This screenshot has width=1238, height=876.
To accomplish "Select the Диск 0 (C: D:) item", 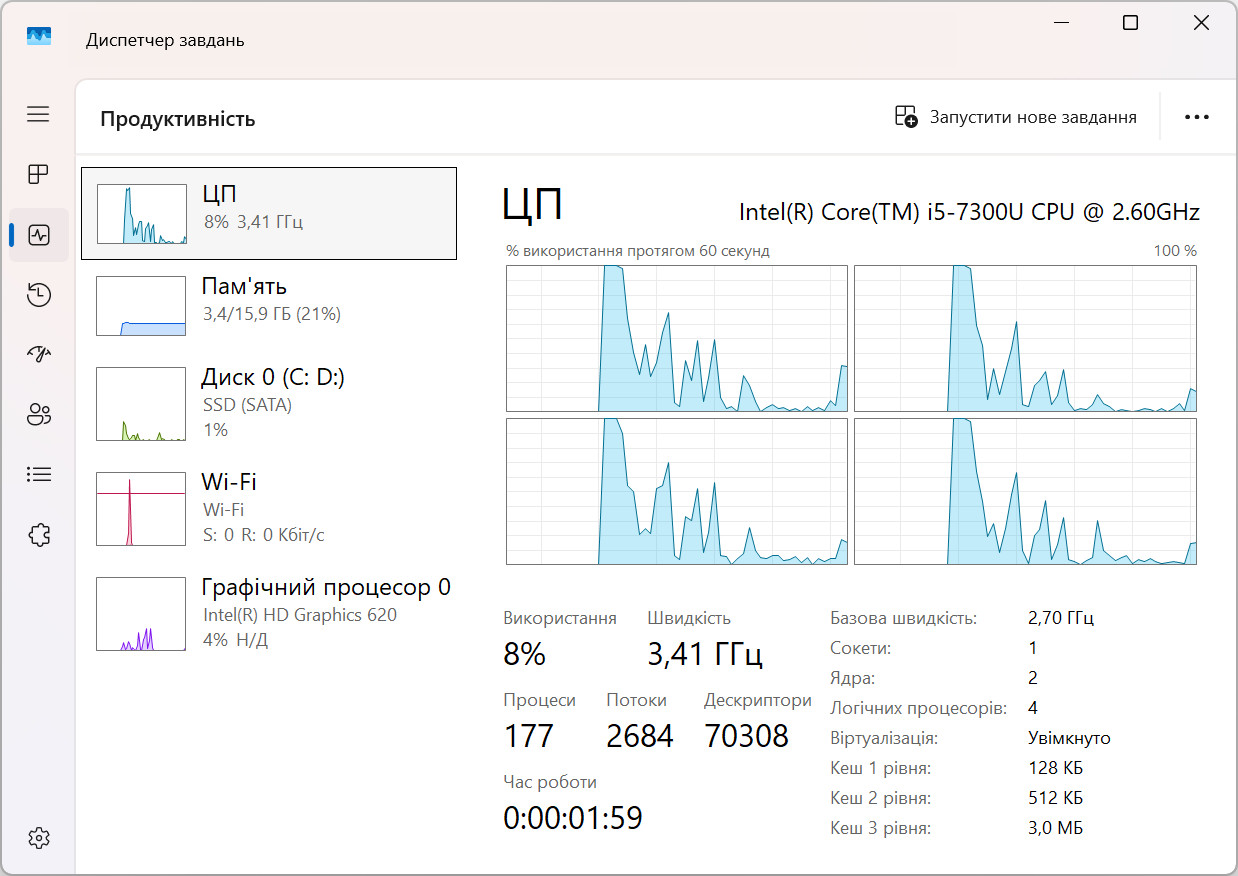I will [x=269, y=403].
